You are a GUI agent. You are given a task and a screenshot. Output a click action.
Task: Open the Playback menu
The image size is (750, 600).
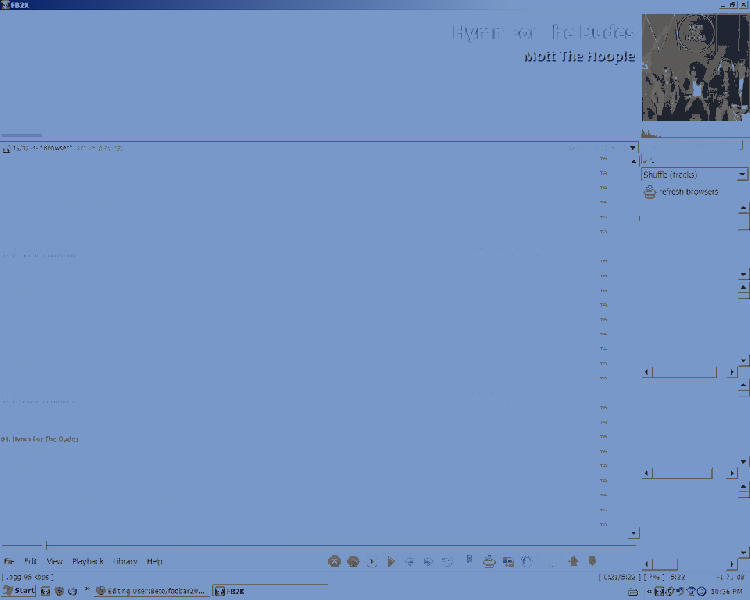point(87,561)
